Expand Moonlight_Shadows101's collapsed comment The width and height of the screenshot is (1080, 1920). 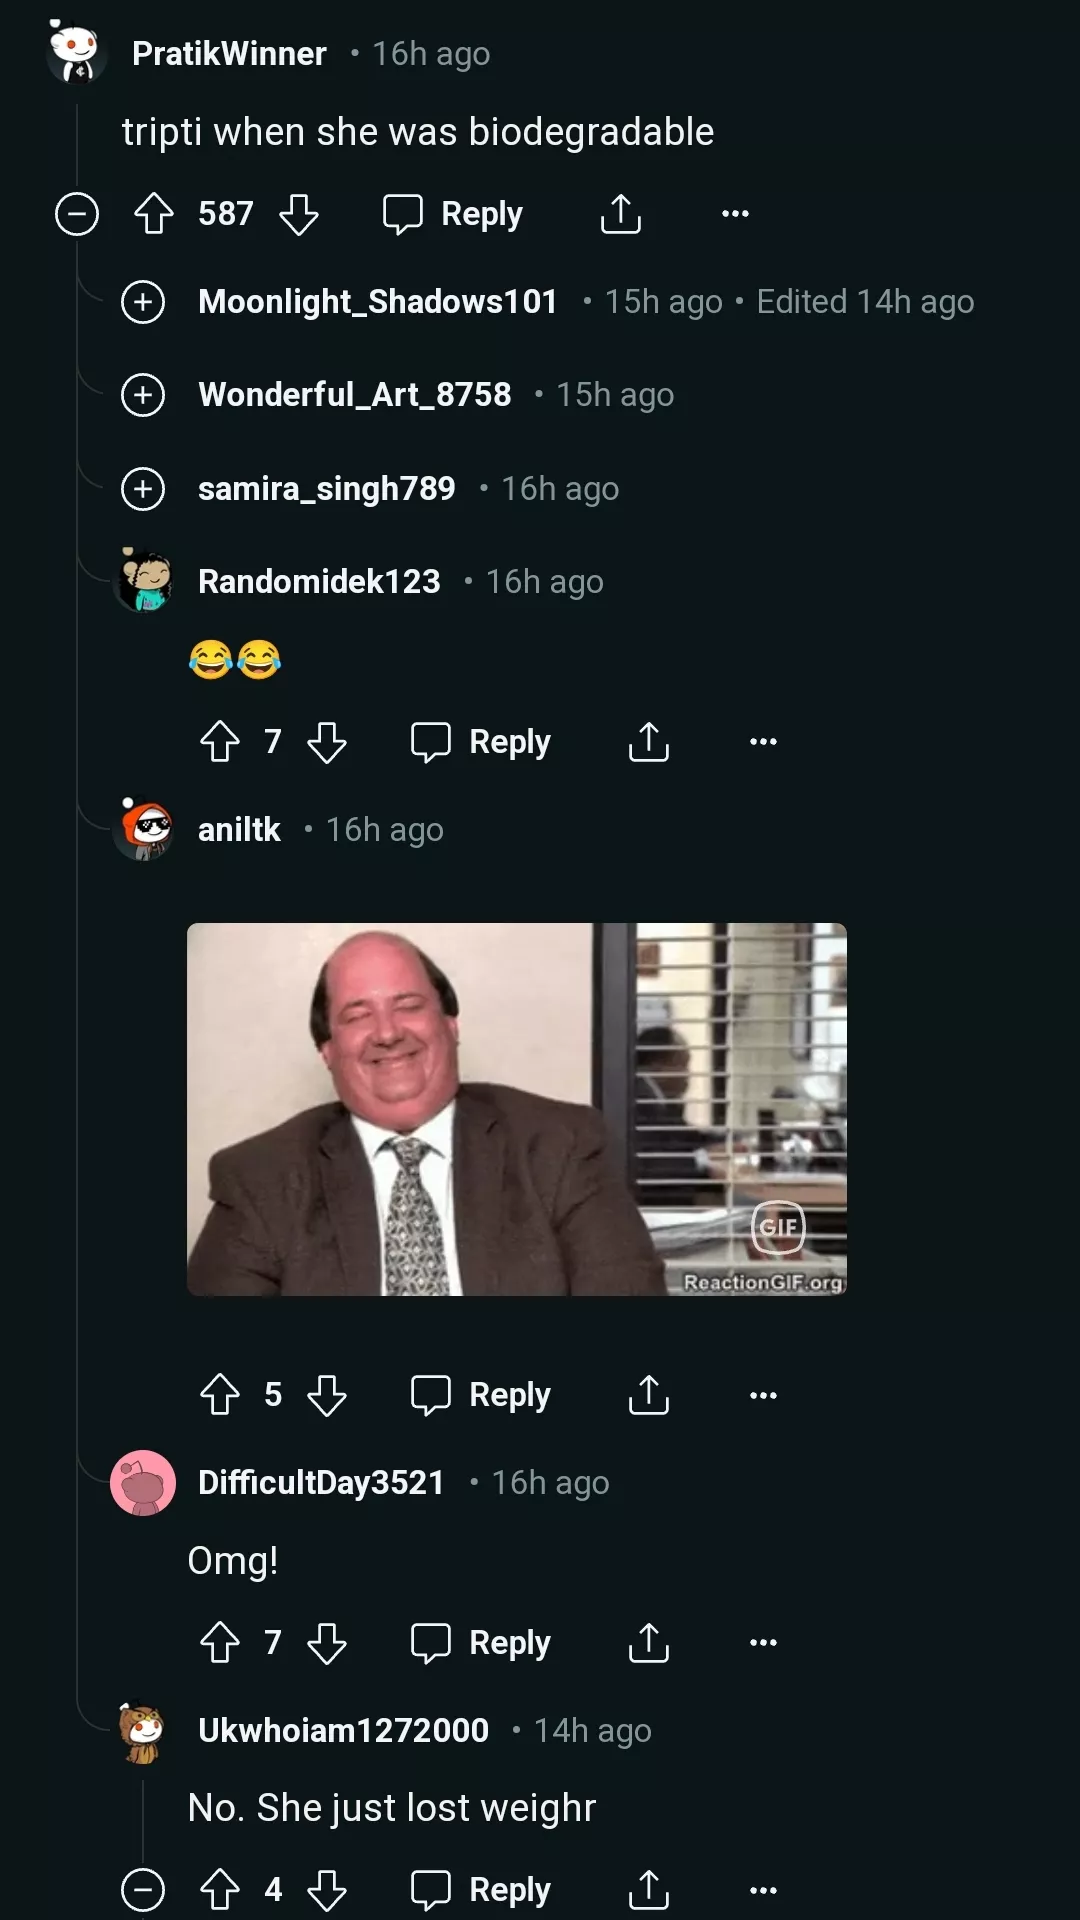click(x=143, y=302)
